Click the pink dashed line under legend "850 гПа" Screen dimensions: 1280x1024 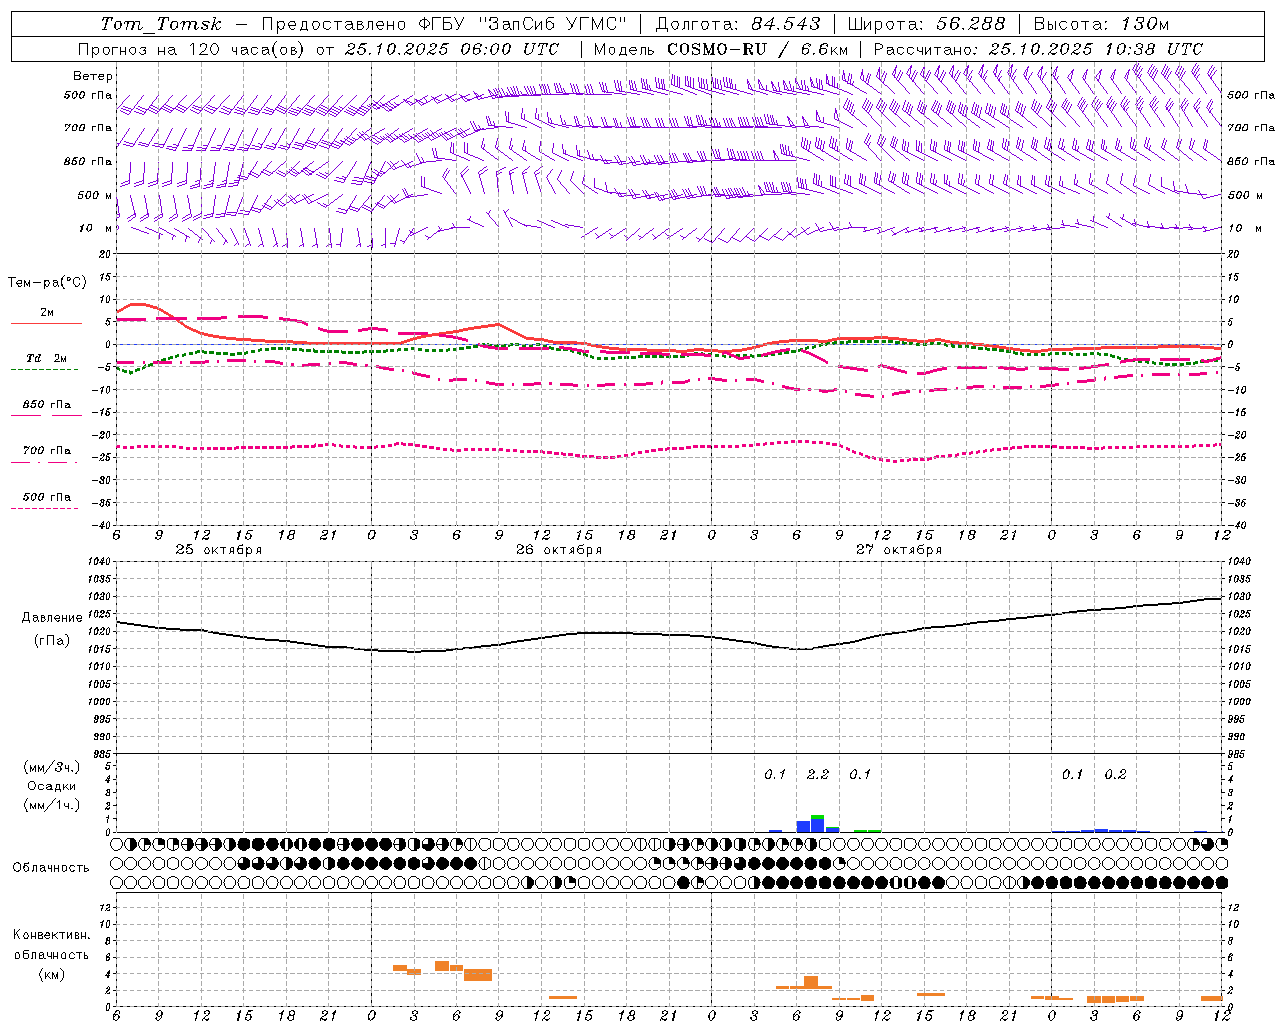point(46,415)
